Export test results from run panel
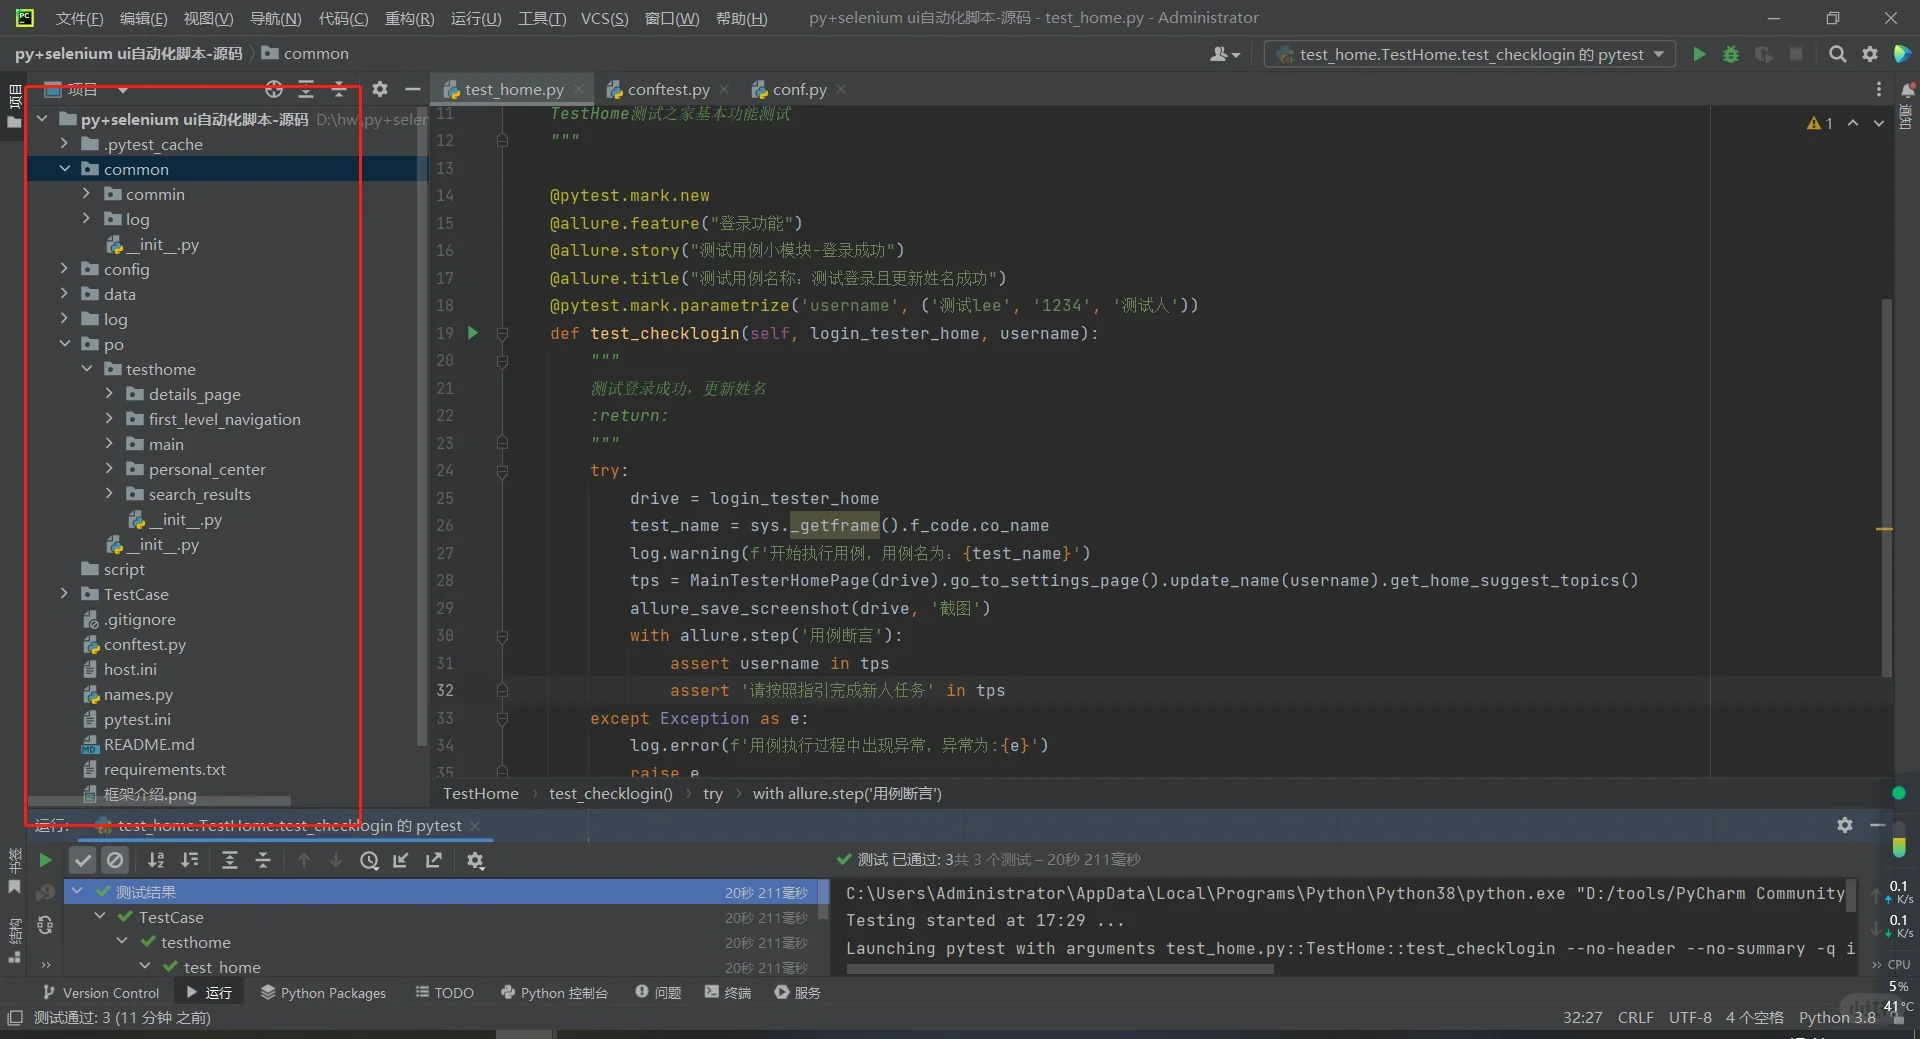 click(434, 861)
